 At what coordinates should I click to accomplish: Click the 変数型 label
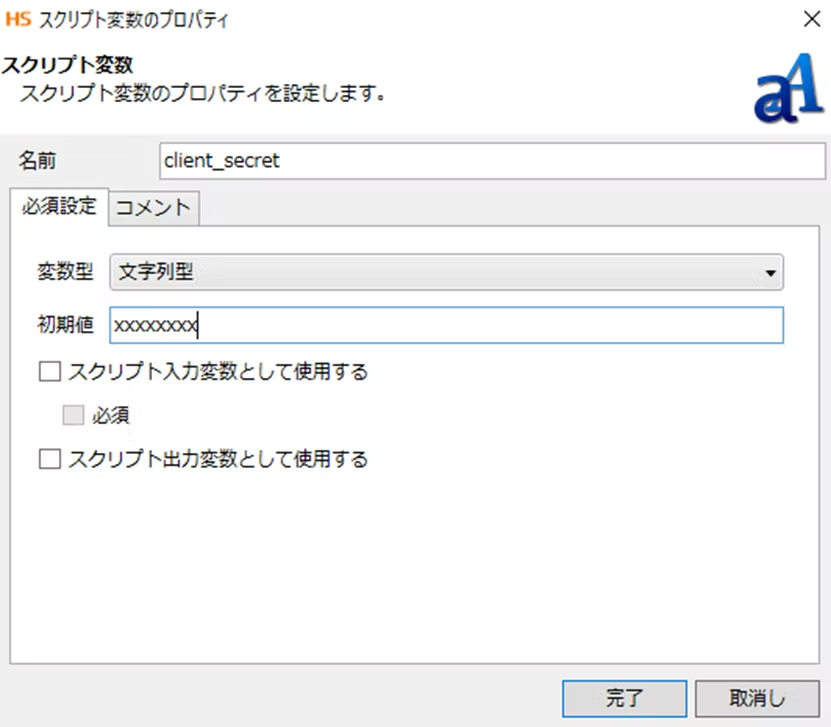[65, 272]
